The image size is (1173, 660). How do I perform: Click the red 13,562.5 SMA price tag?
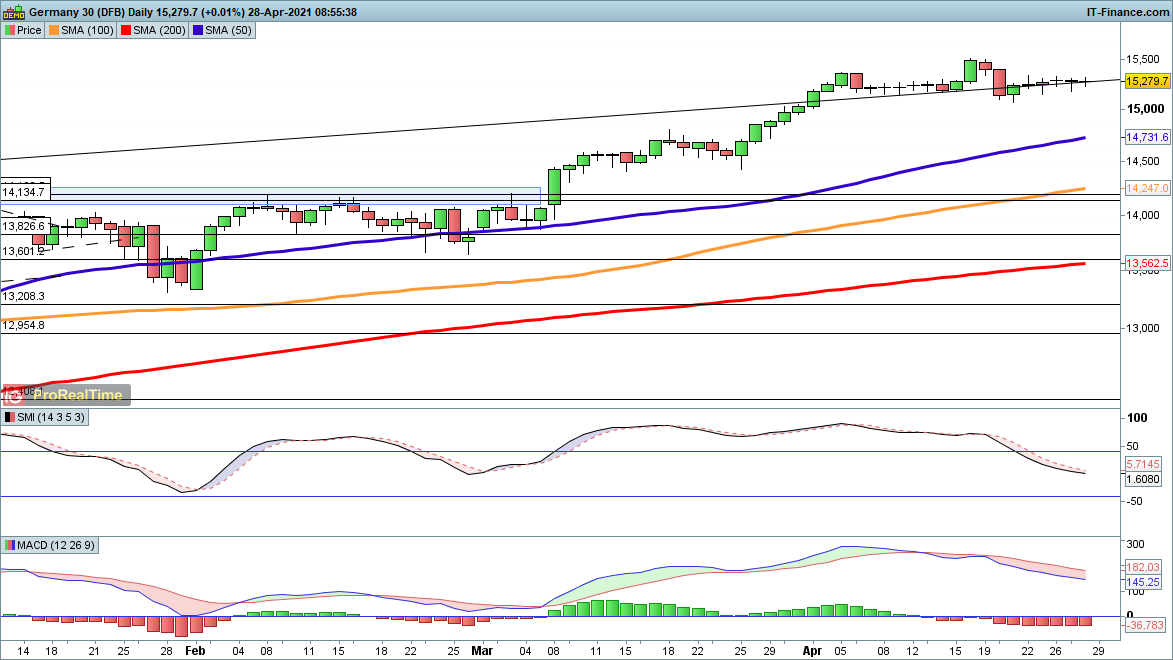(x=1147, y=264)
